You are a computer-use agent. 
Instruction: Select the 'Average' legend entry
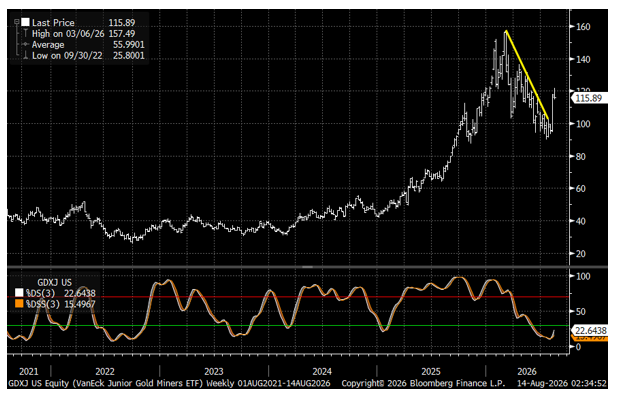point(48,44)
